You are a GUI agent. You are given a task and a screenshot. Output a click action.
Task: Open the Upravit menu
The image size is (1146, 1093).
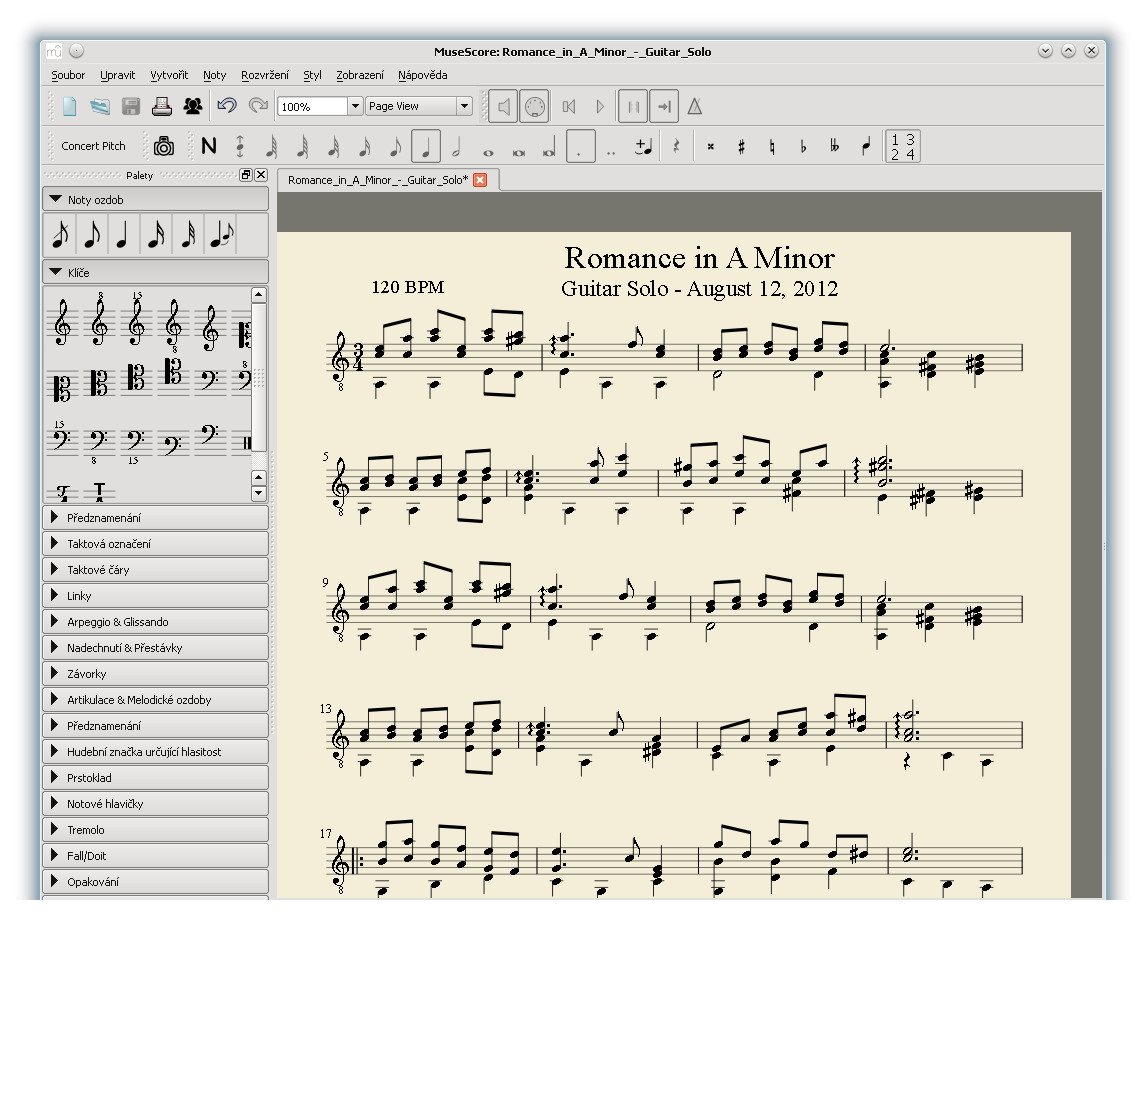click(x=118, y=75)
